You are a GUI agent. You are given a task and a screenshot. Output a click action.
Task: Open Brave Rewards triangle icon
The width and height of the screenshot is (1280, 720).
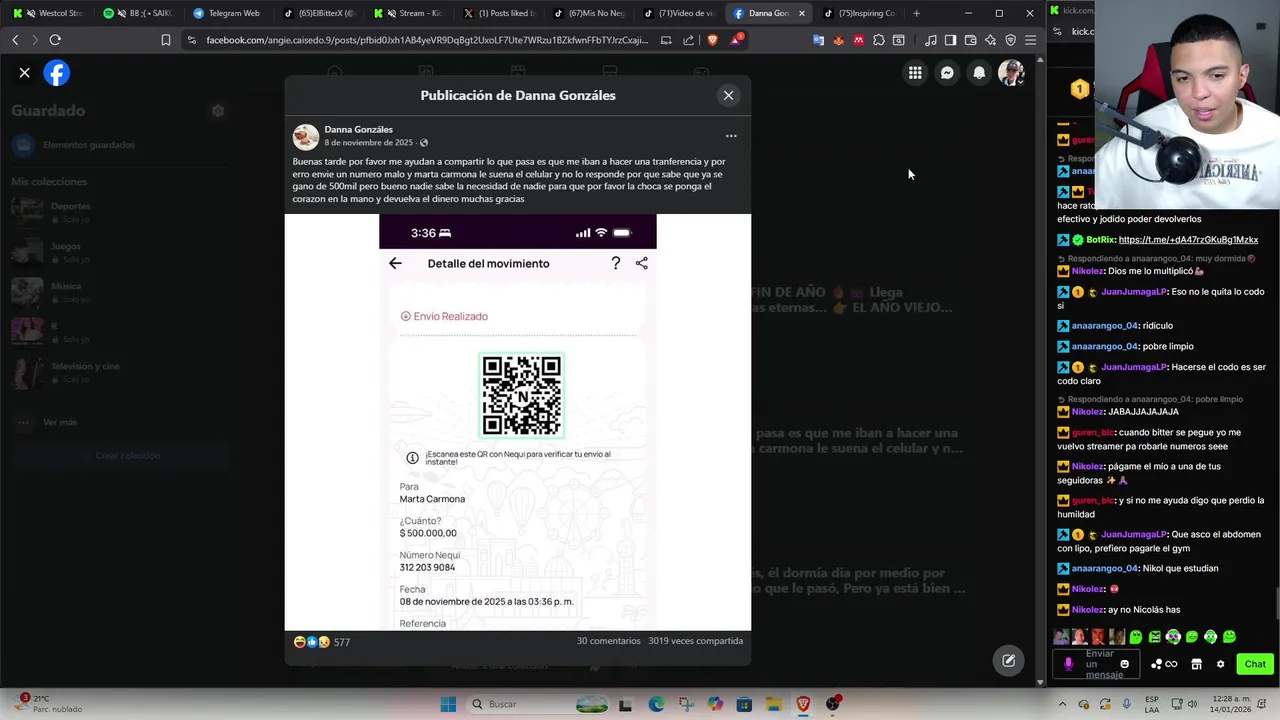click(x=736, y=40)
